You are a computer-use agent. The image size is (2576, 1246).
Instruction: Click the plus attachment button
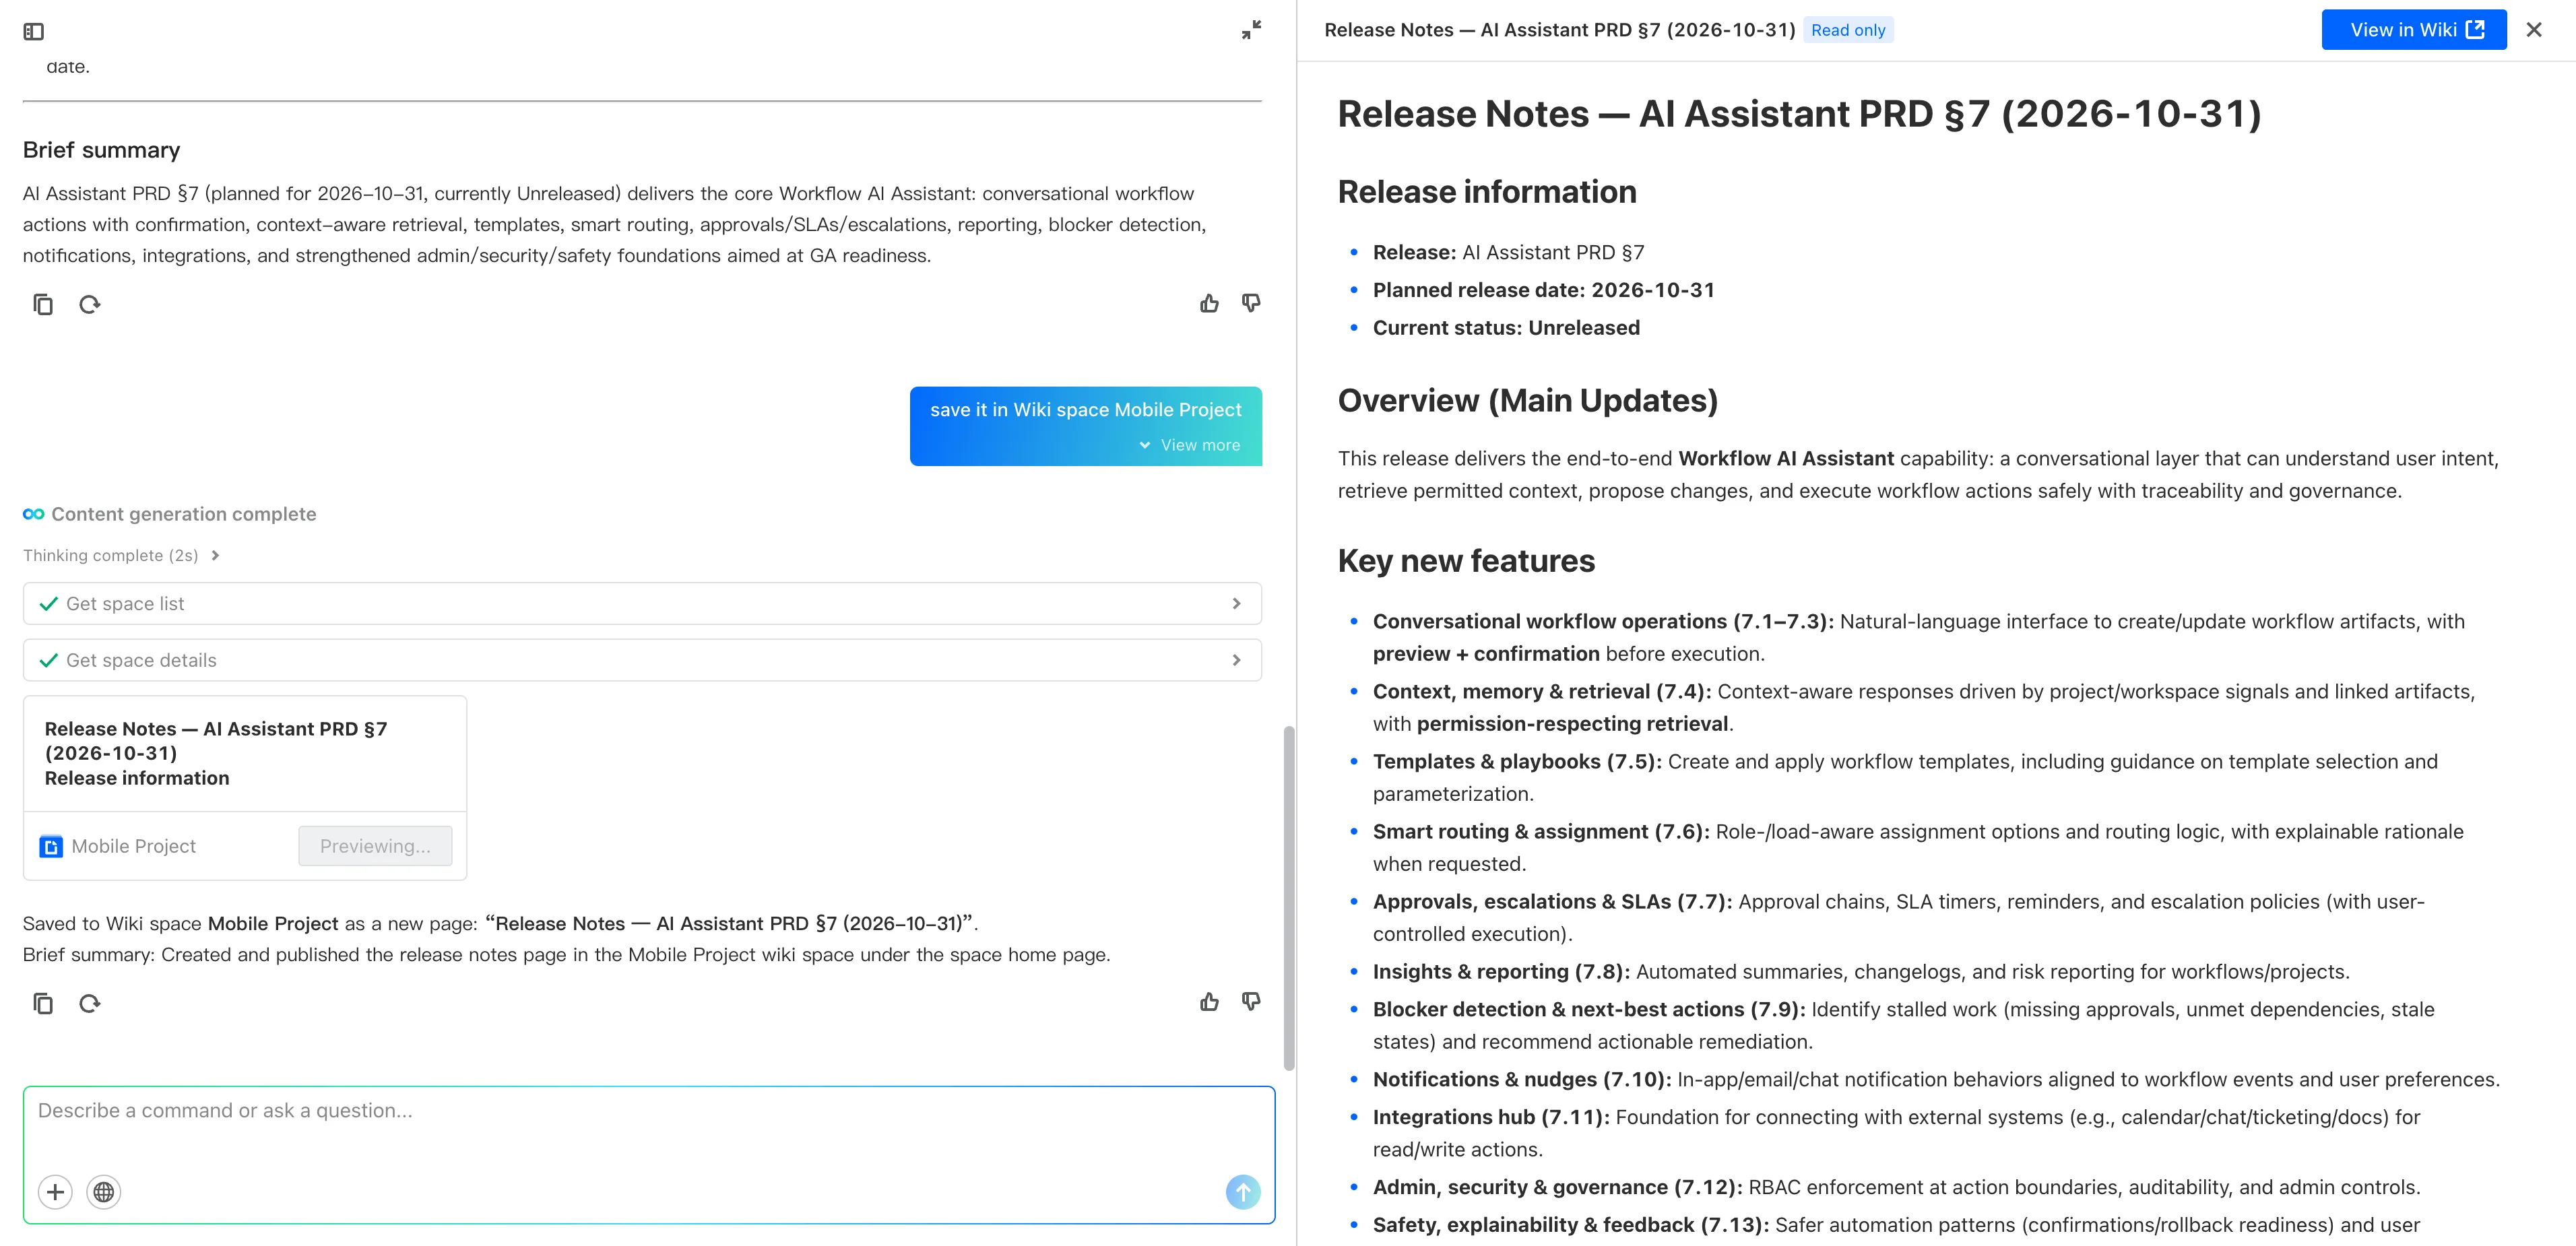coord(55,1192)
